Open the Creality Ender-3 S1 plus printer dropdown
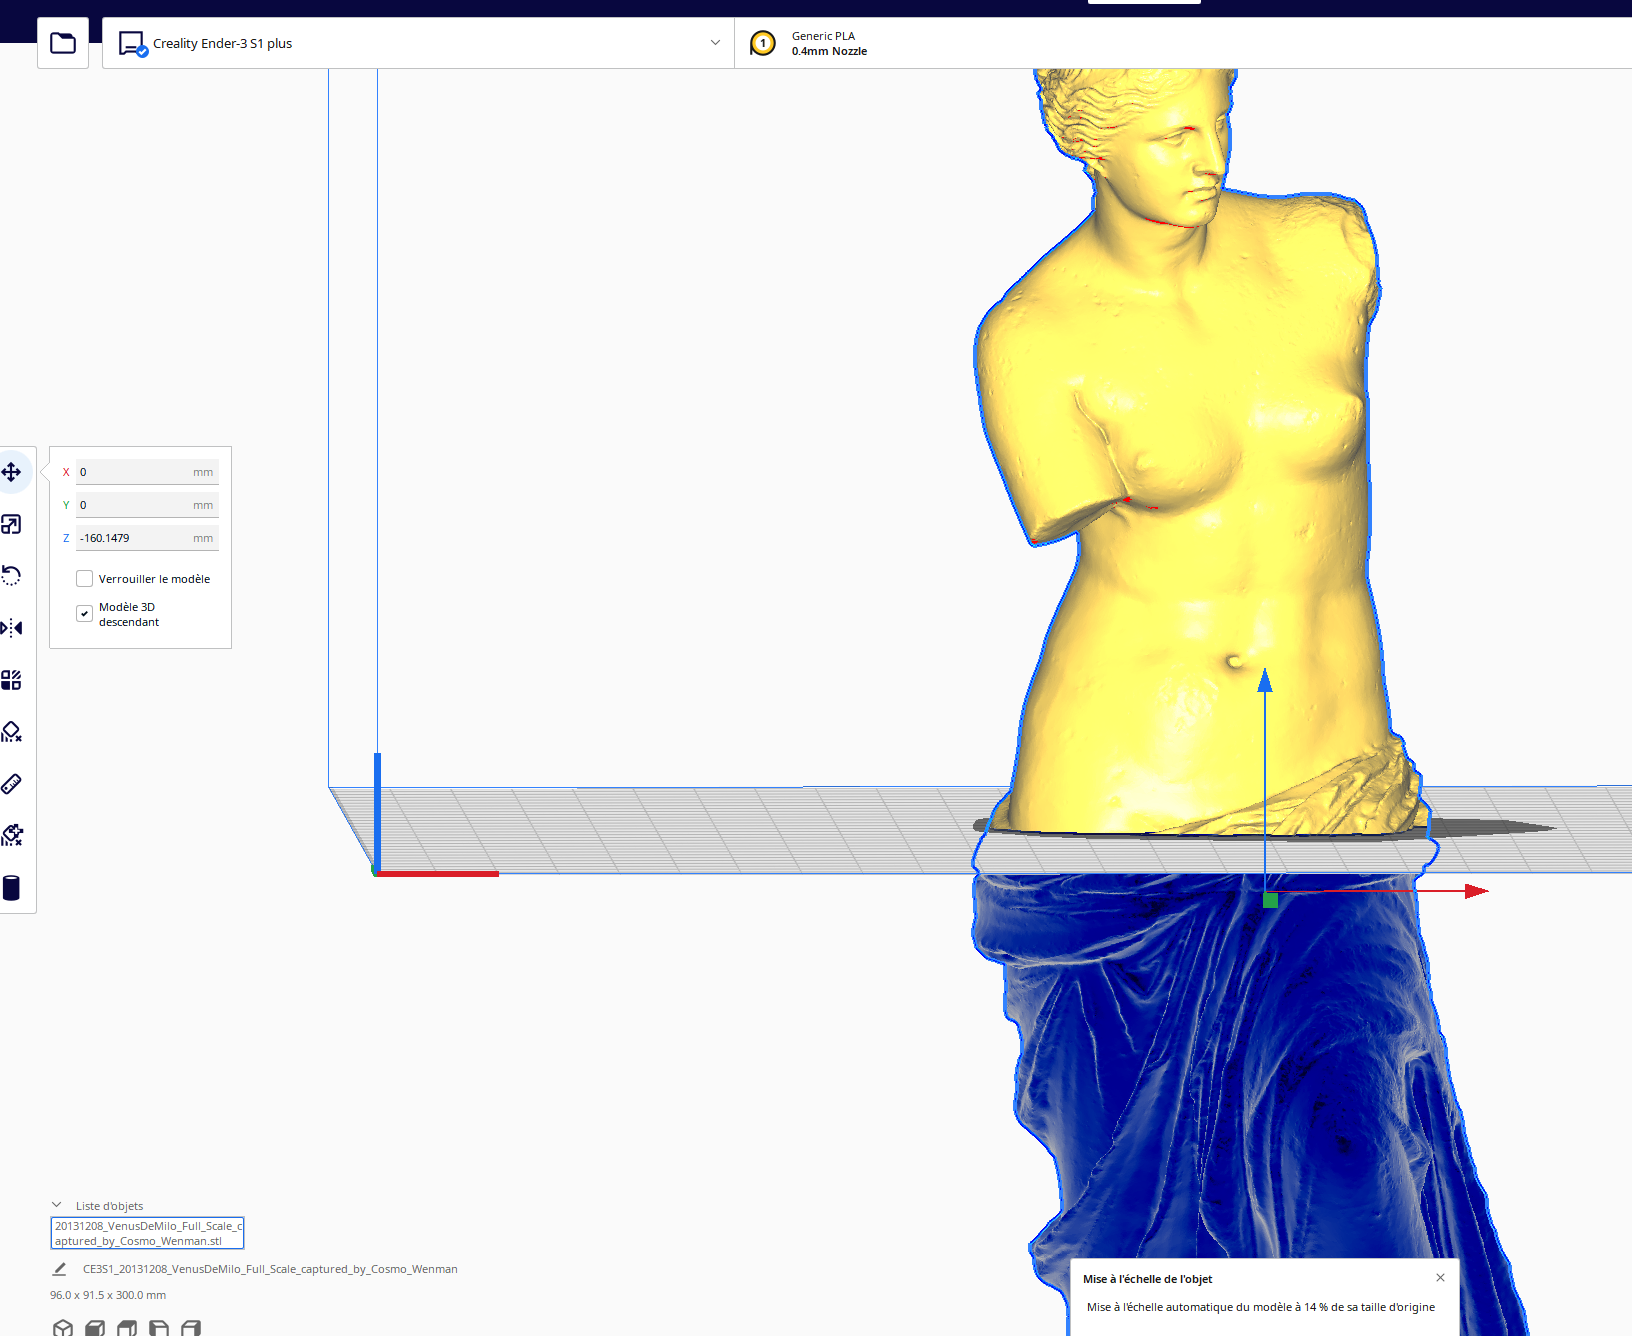 [x=418, y=43]
